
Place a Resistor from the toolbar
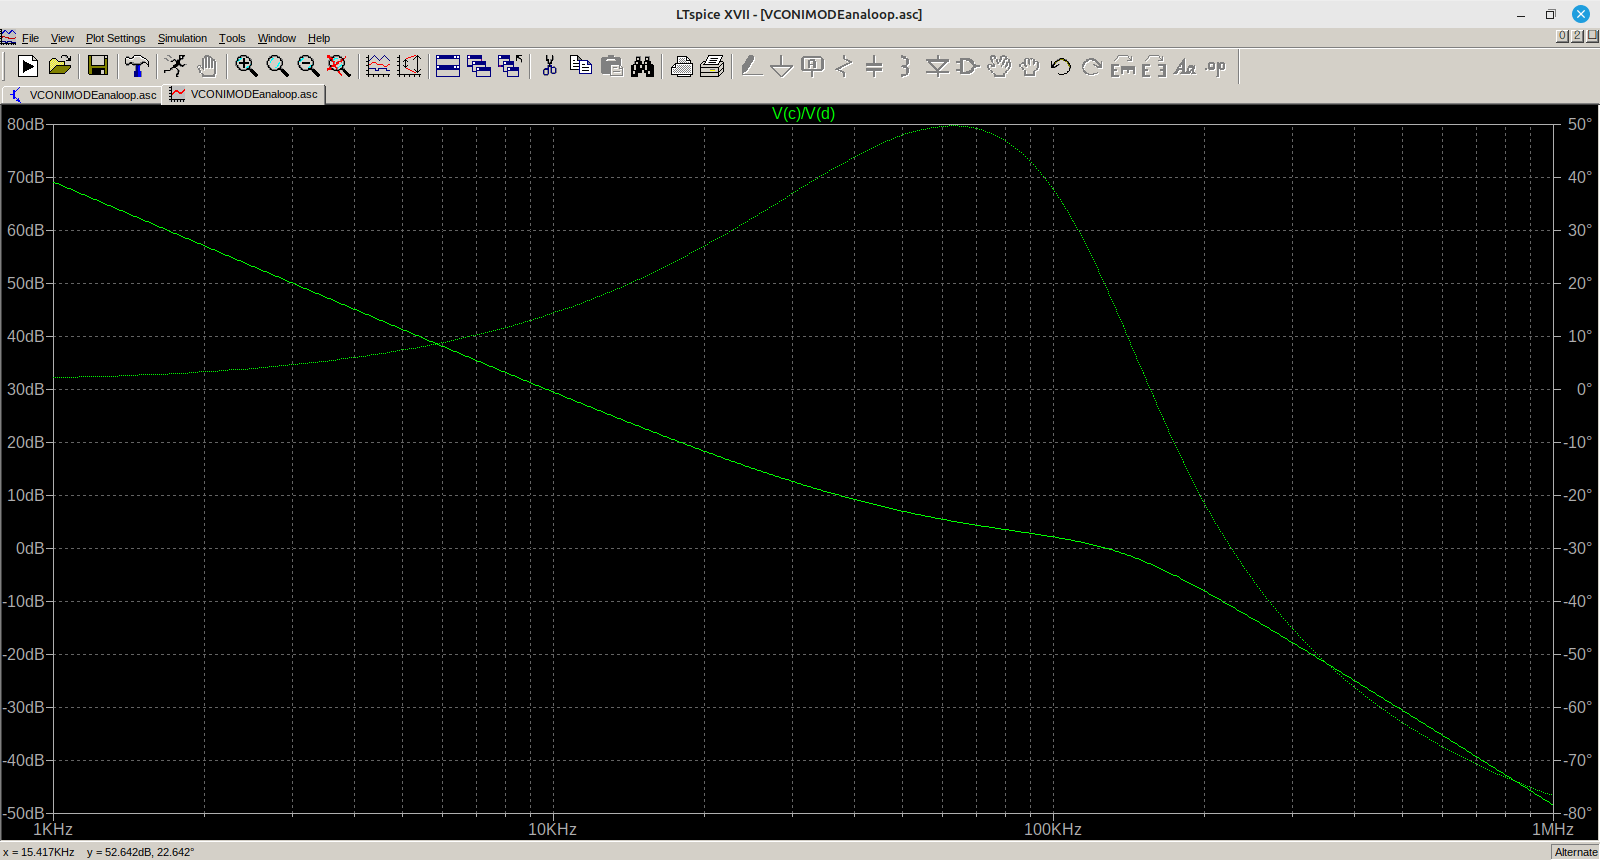pyautogui.click(x=844, y=66)
